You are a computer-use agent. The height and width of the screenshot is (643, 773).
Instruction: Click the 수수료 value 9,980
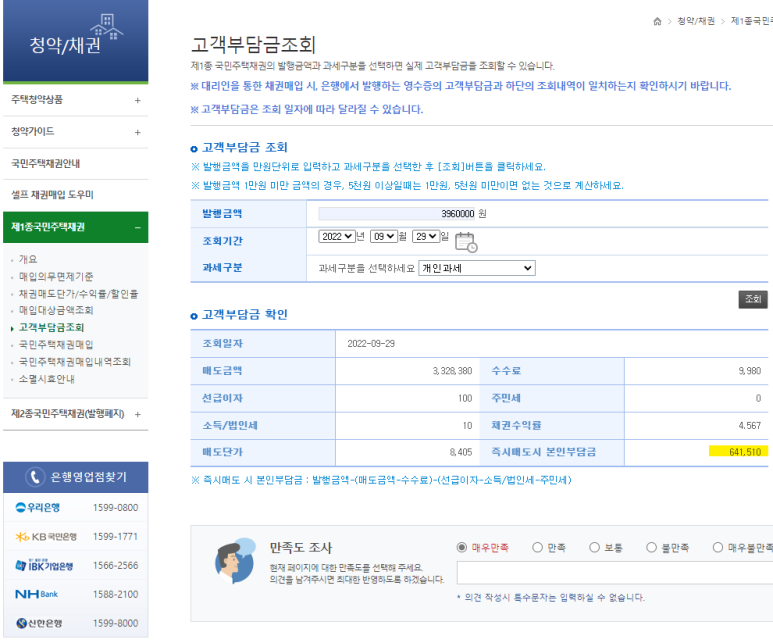click(749, 371)
